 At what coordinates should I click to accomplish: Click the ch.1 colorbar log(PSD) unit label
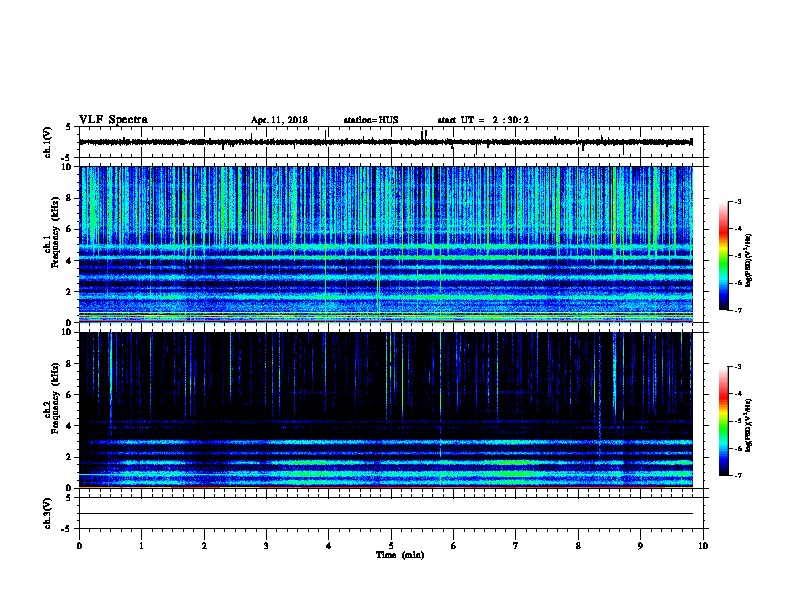click(748, 260)
